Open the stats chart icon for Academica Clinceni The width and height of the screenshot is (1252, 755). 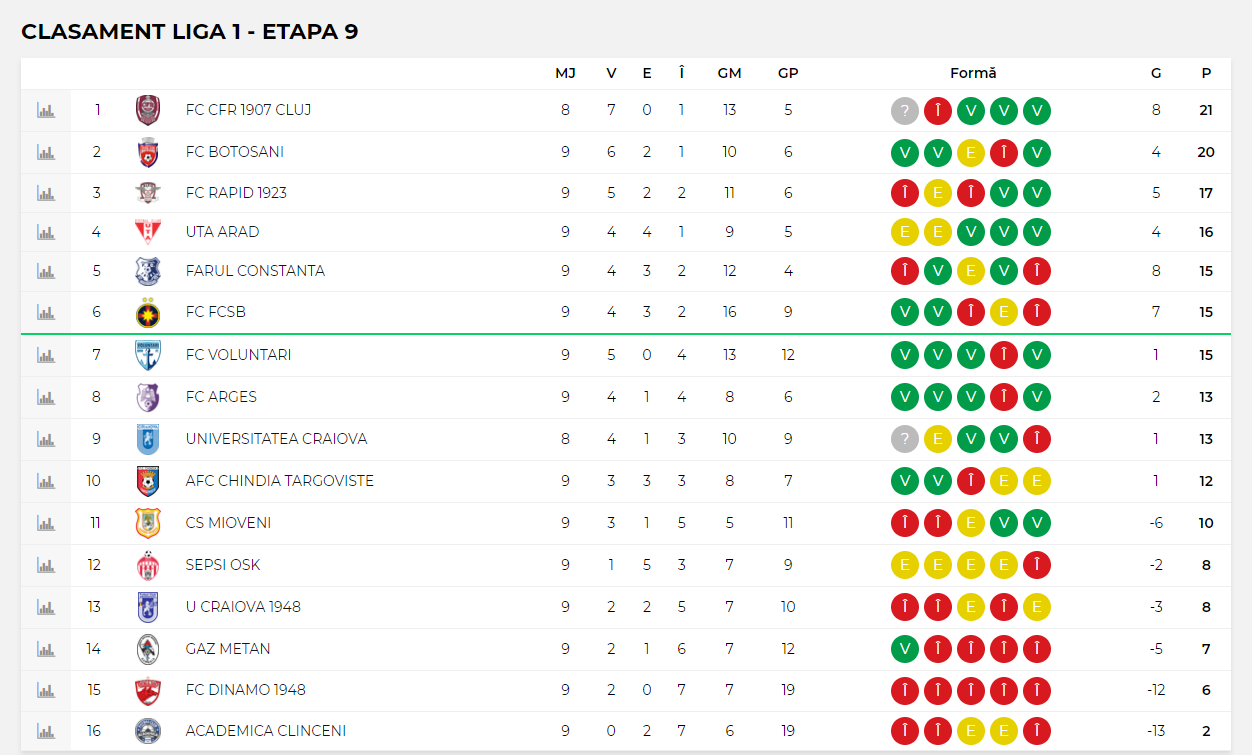click(x=46, y=731)
